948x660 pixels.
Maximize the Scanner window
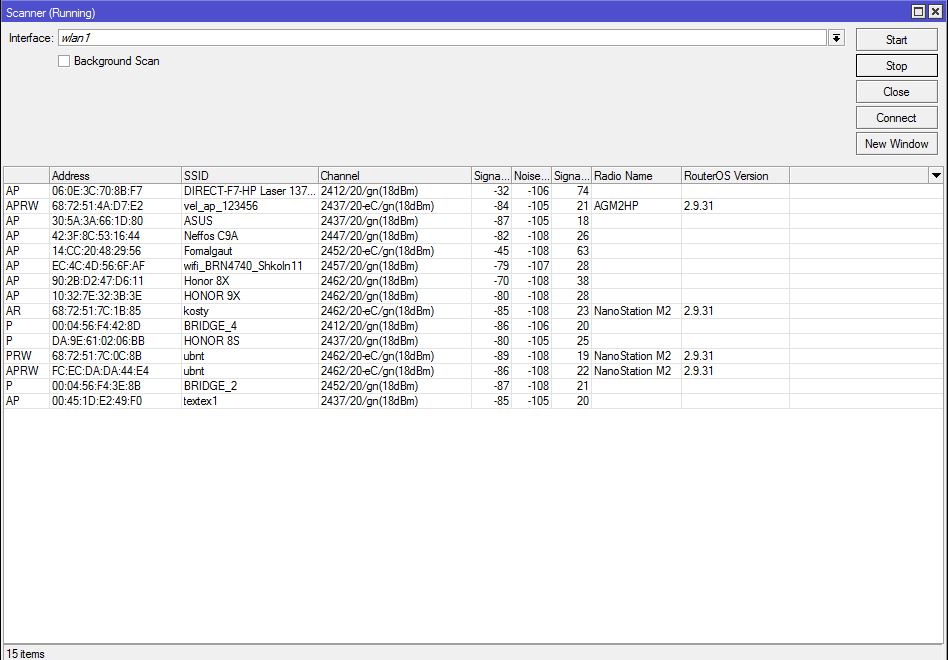(918, 11)
